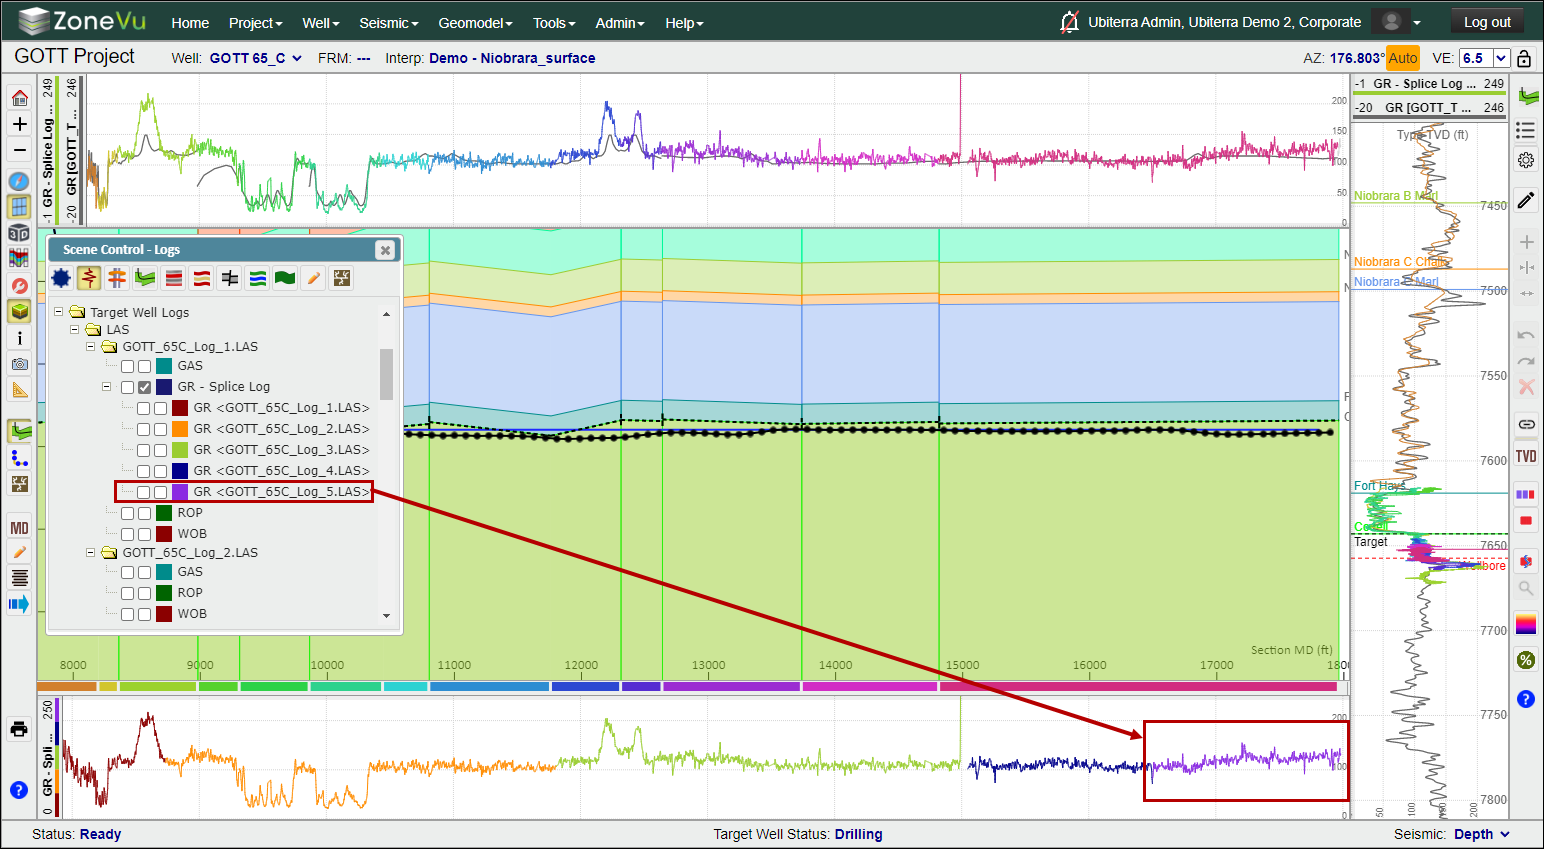Open the 3D view tool
This screenshot has height=849, width=1544.
[19, 233]
